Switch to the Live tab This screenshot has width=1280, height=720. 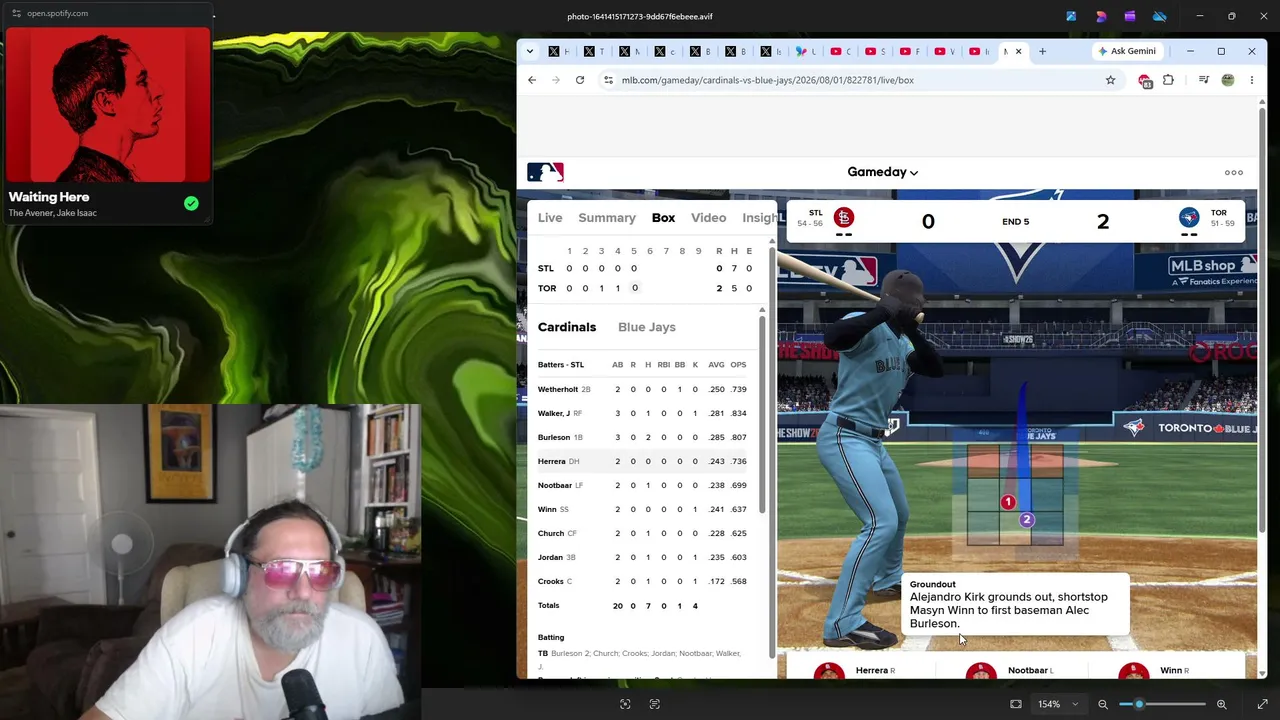550,218
